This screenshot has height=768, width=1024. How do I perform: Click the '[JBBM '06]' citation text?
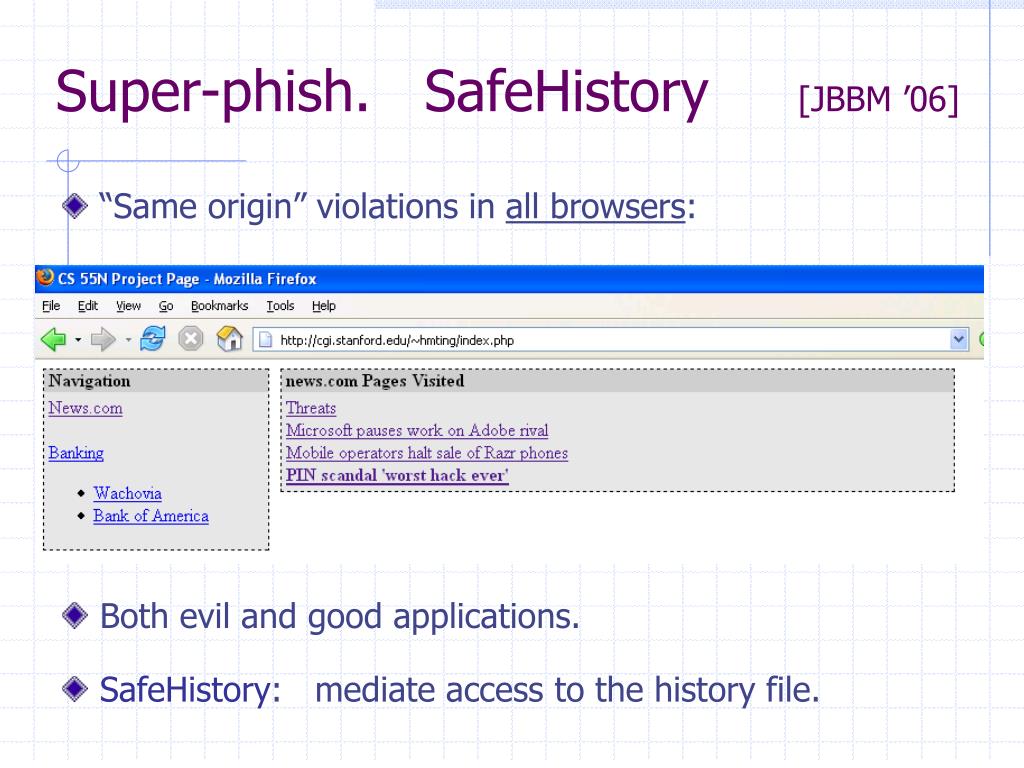[878, 100]
